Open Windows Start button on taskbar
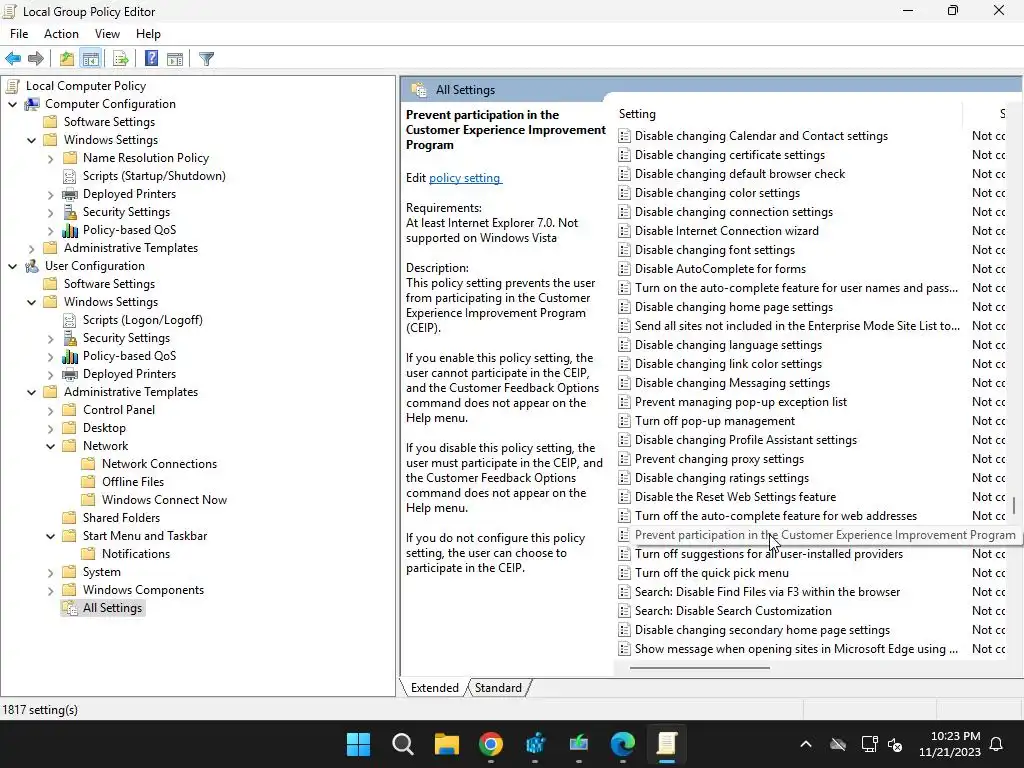1024x768 pixels. click(x=359, y=744)
